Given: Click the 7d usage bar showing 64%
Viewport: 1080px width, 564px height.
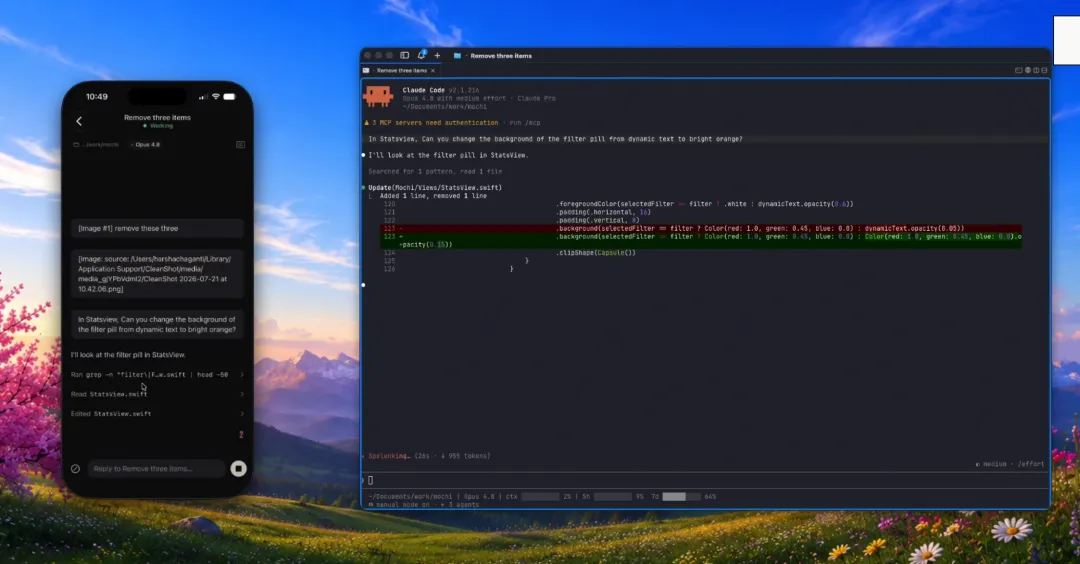Looking at the screenshot, I should tap(681, 497).
